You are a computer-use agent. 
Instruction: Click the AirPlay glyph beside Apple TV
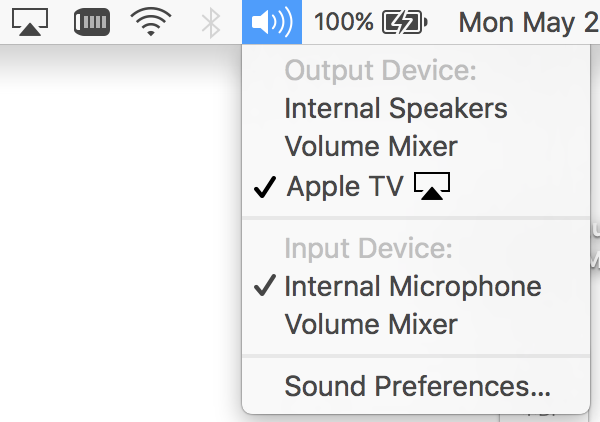(431, 186)
